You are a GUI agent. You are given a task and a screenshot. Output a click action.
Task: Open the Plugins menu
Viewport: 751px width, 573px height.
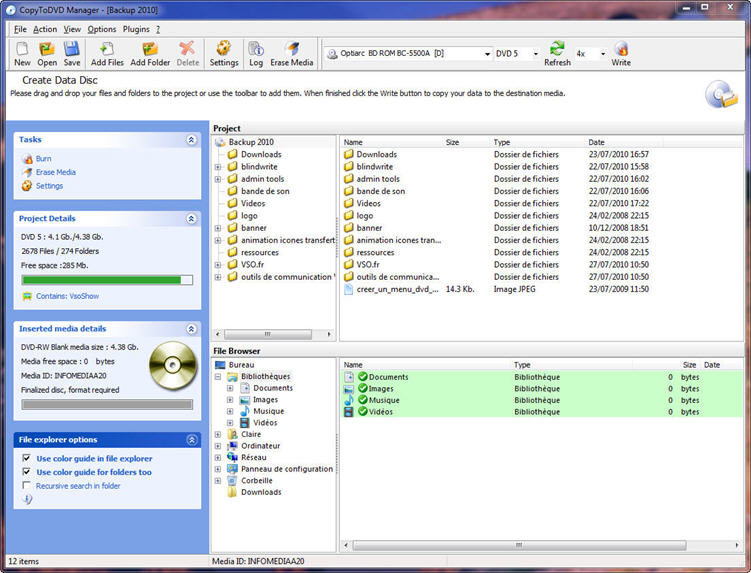pos(135,29)
